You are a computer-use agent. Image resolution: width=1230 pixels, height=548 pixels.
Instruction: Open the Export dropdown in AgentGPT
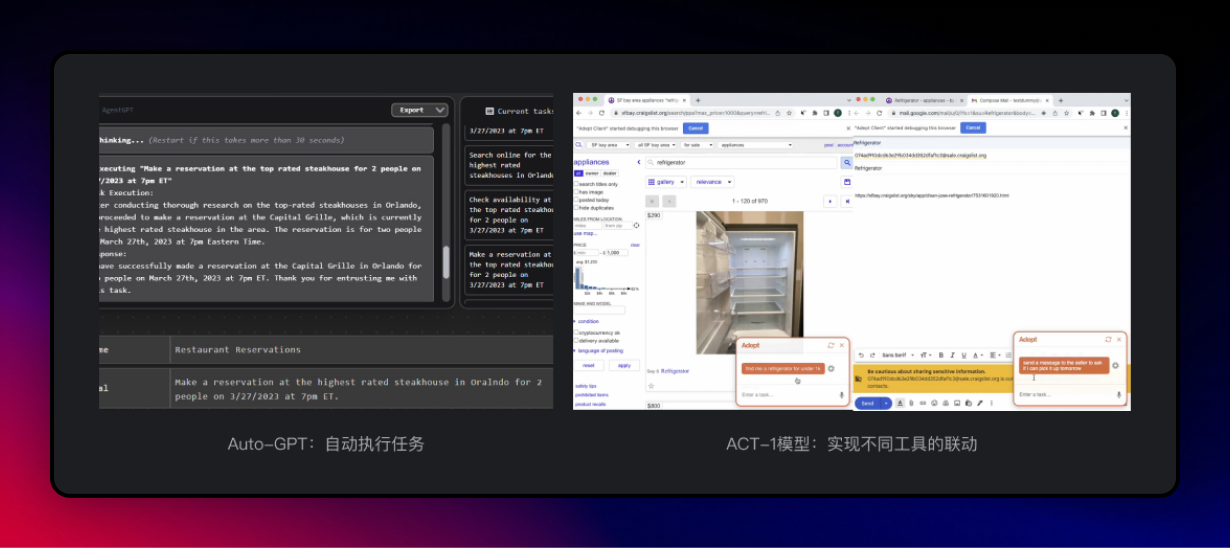pos(419,110)
